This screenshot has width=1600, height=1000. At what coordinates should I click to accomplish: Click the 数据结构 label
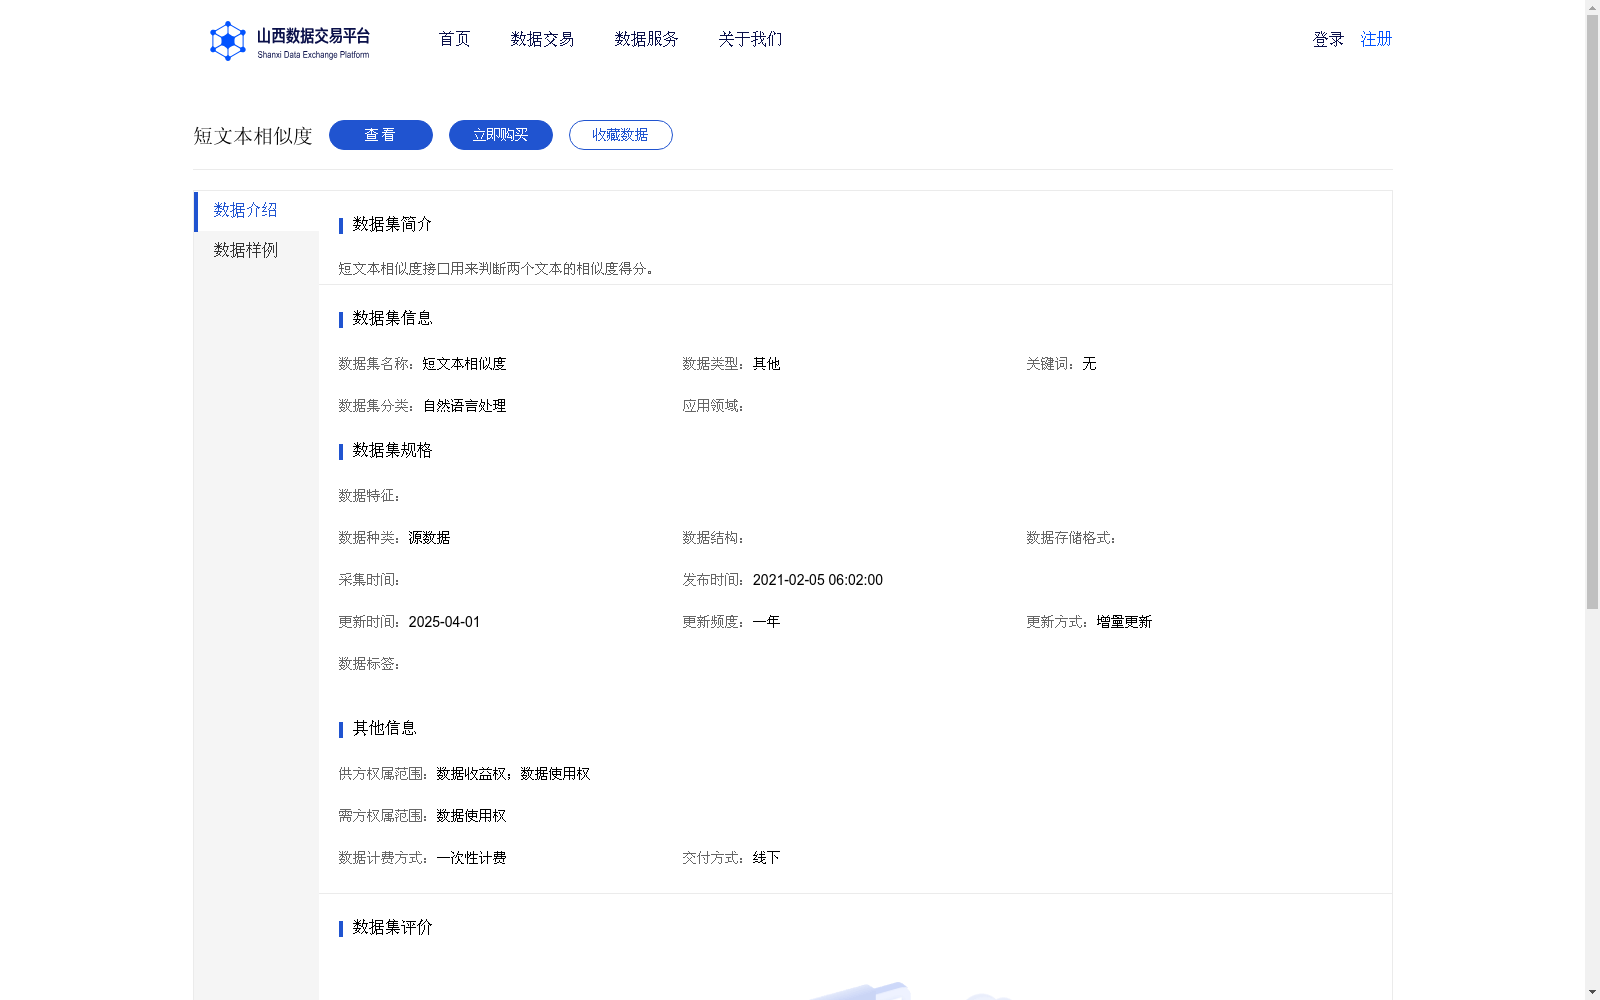click(x=713, y=538)
